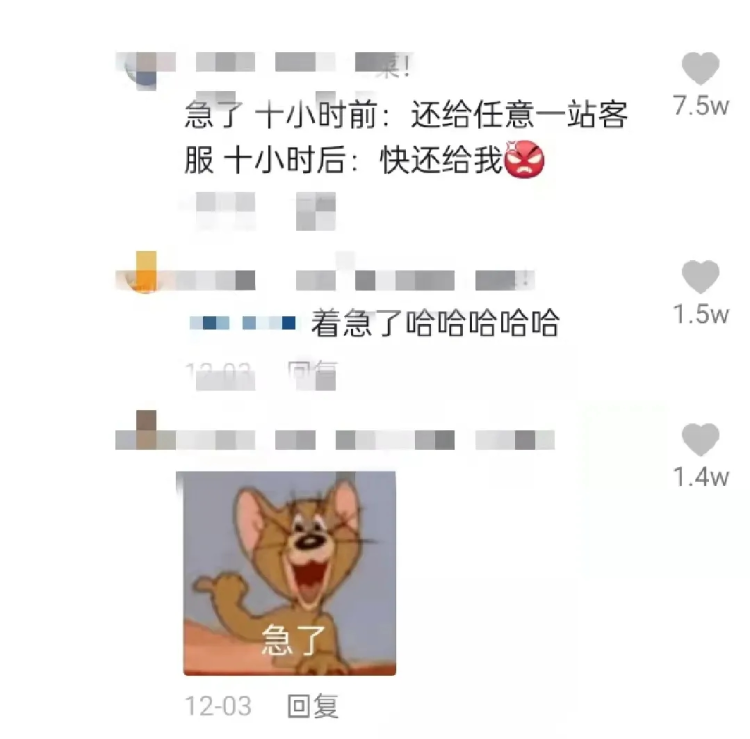Screen dimensions: 750x739
Task: Click 回复 under the Jerry meme
Action: [313, 706]
